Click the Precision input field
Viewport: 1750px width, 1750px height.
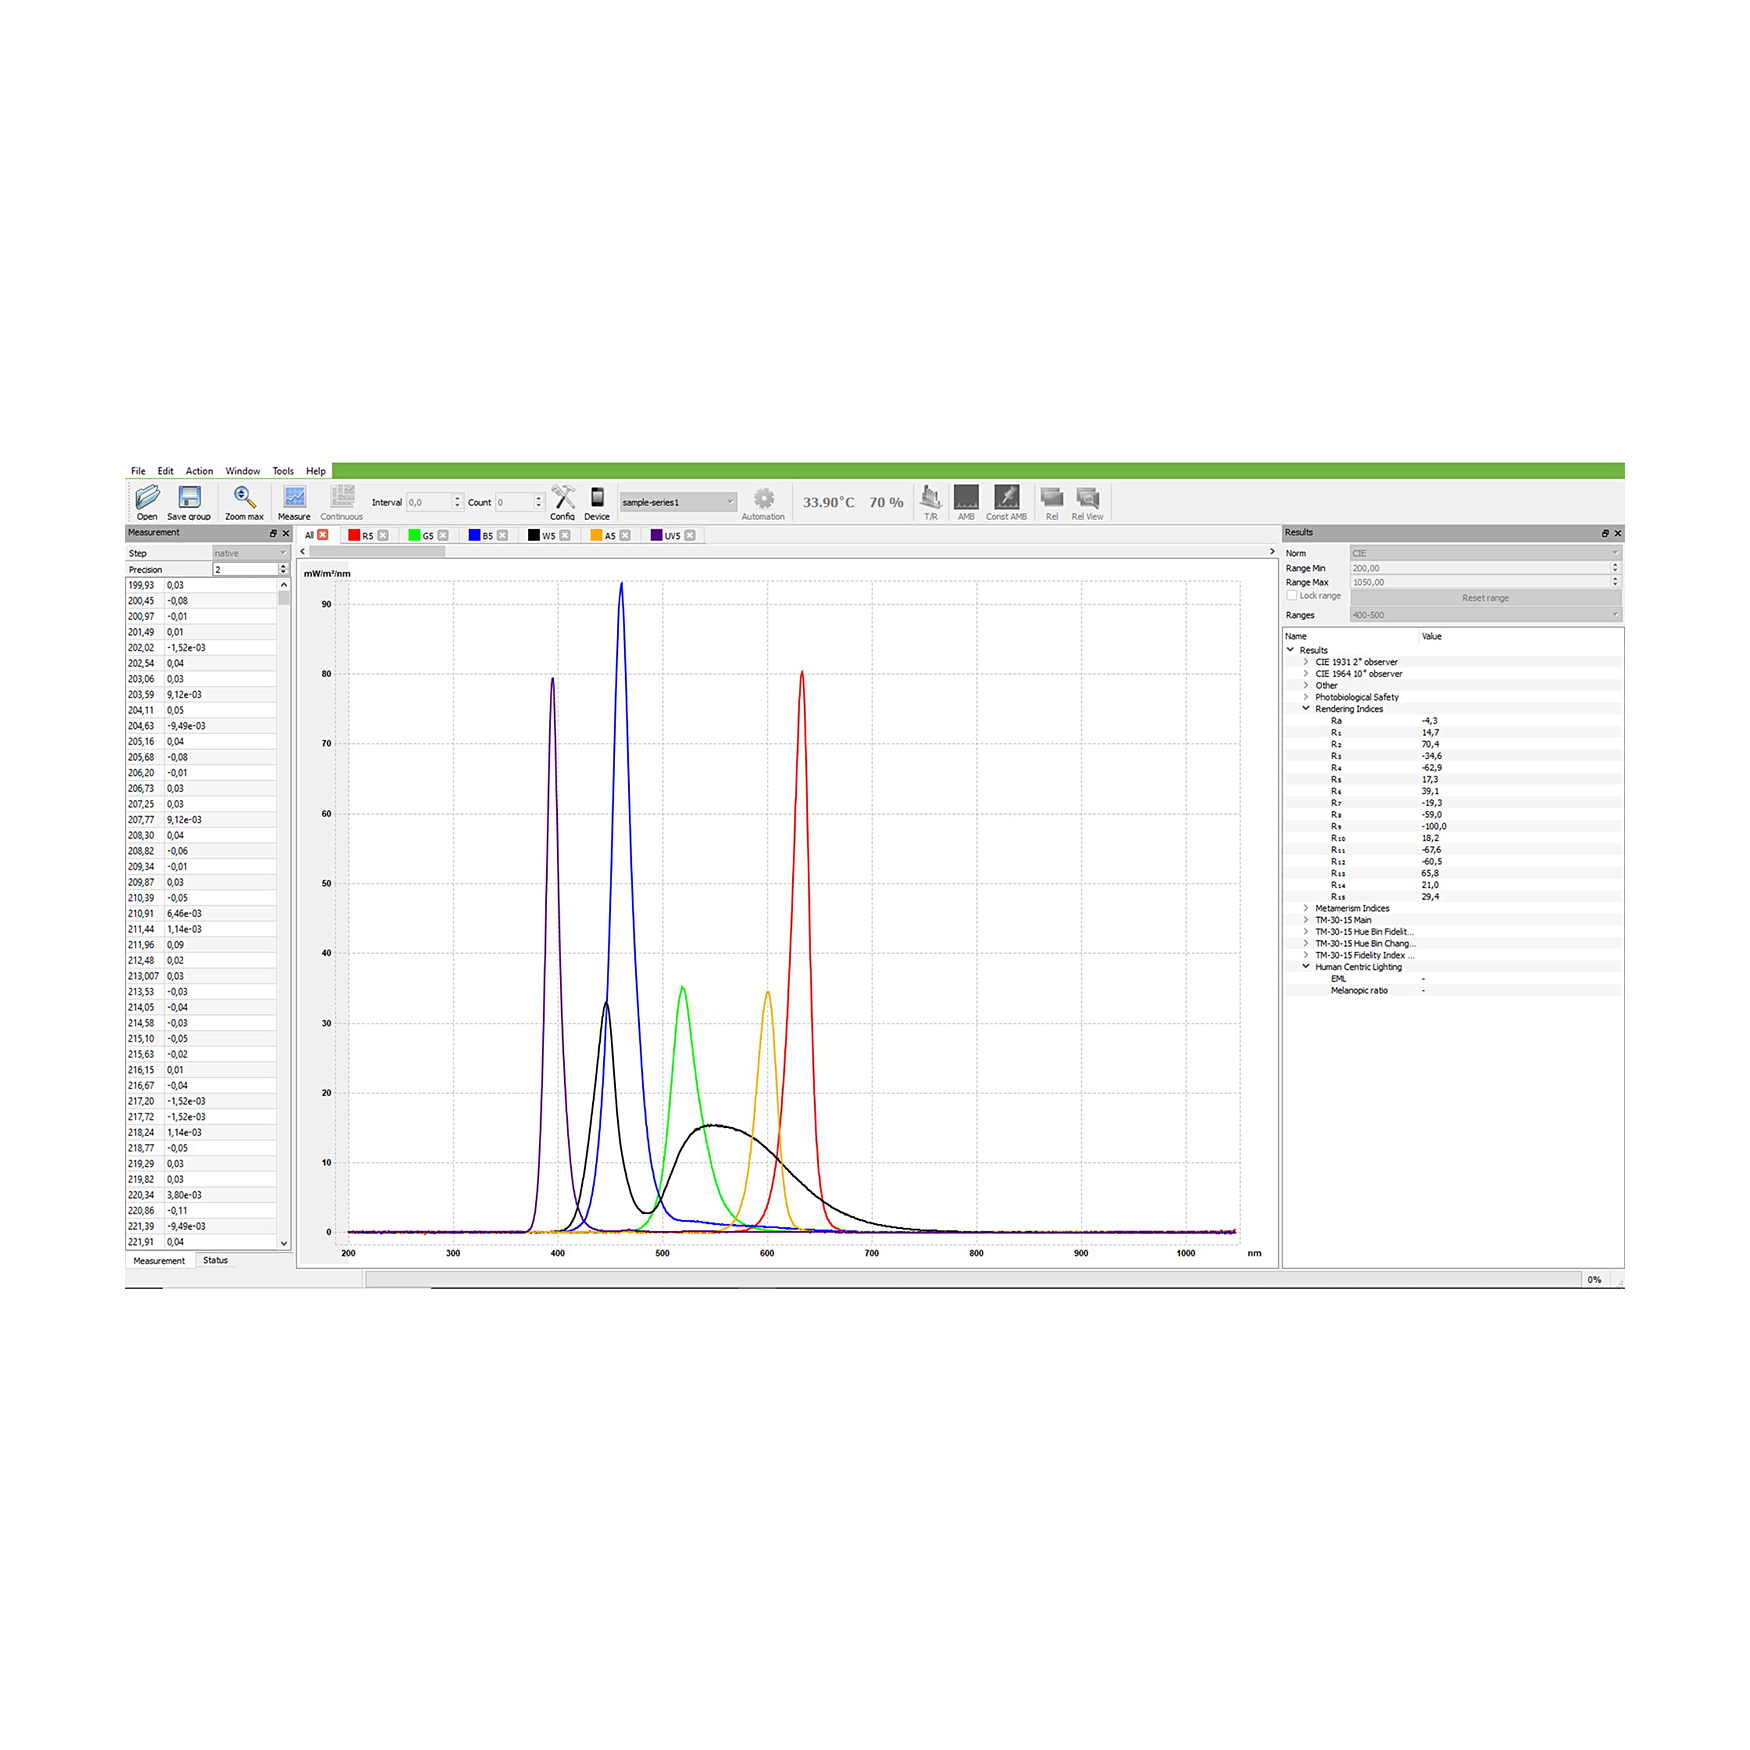(x=244, y=569)
